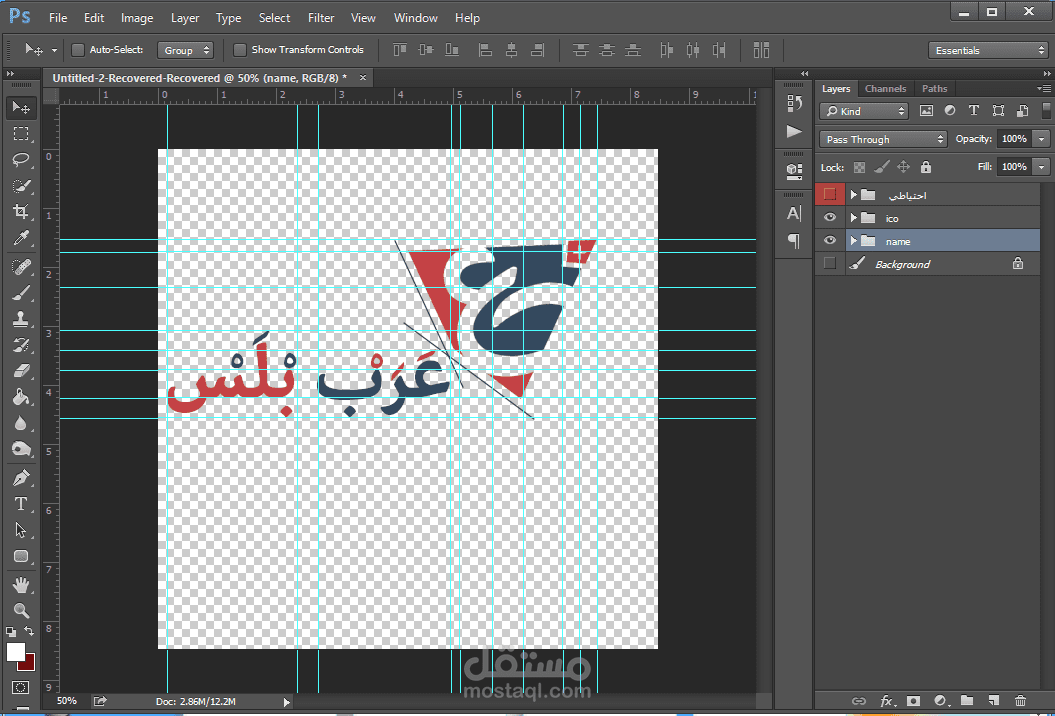
Task: Expand the name group
Action: pyautogui.click(x=853, y=241)
